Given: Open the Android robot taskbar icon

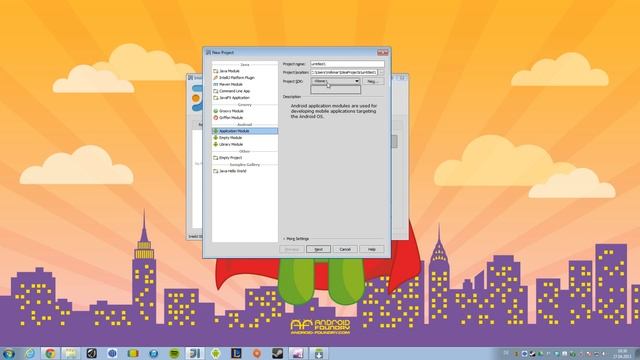Looking at the screenshot, I should coord(216,353).
